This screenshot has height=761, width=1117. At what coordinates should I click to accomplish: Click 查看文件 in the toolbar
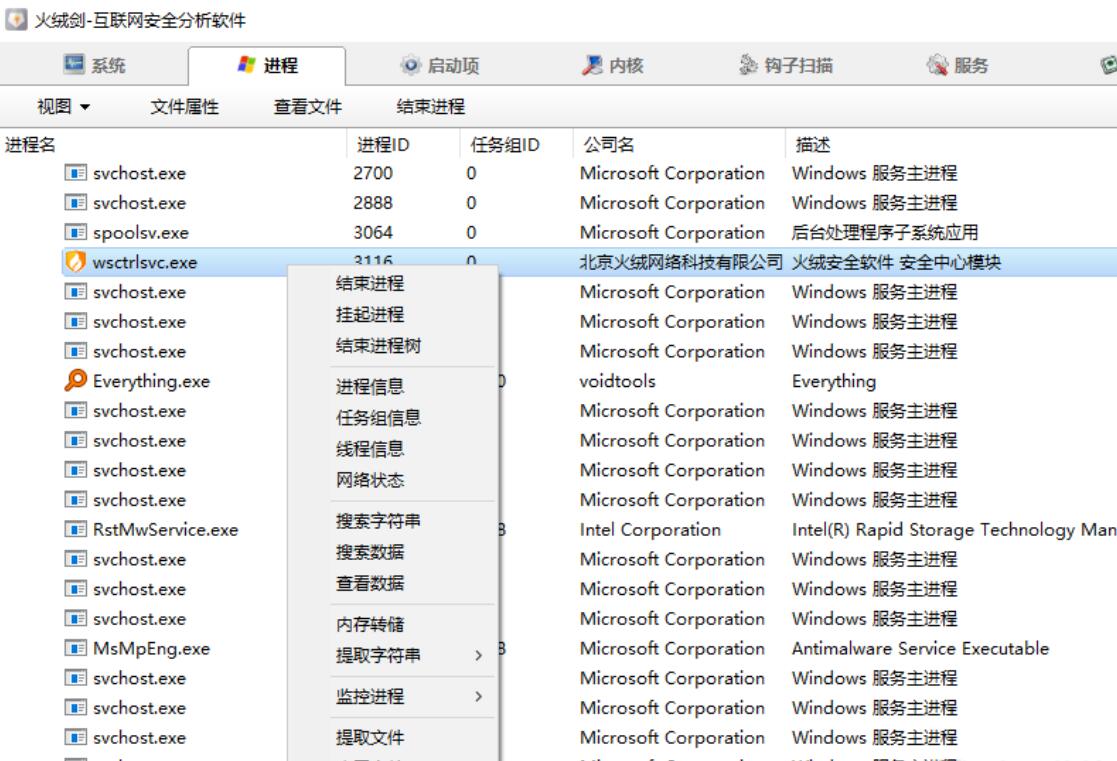coord(308,107)
